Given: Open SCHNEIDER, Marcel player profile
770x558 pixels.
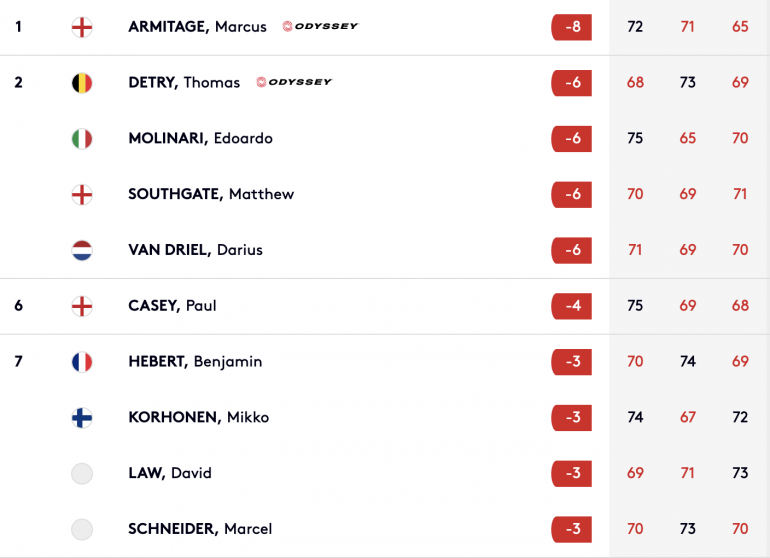Looking at the screenshot, I should 200,529.
